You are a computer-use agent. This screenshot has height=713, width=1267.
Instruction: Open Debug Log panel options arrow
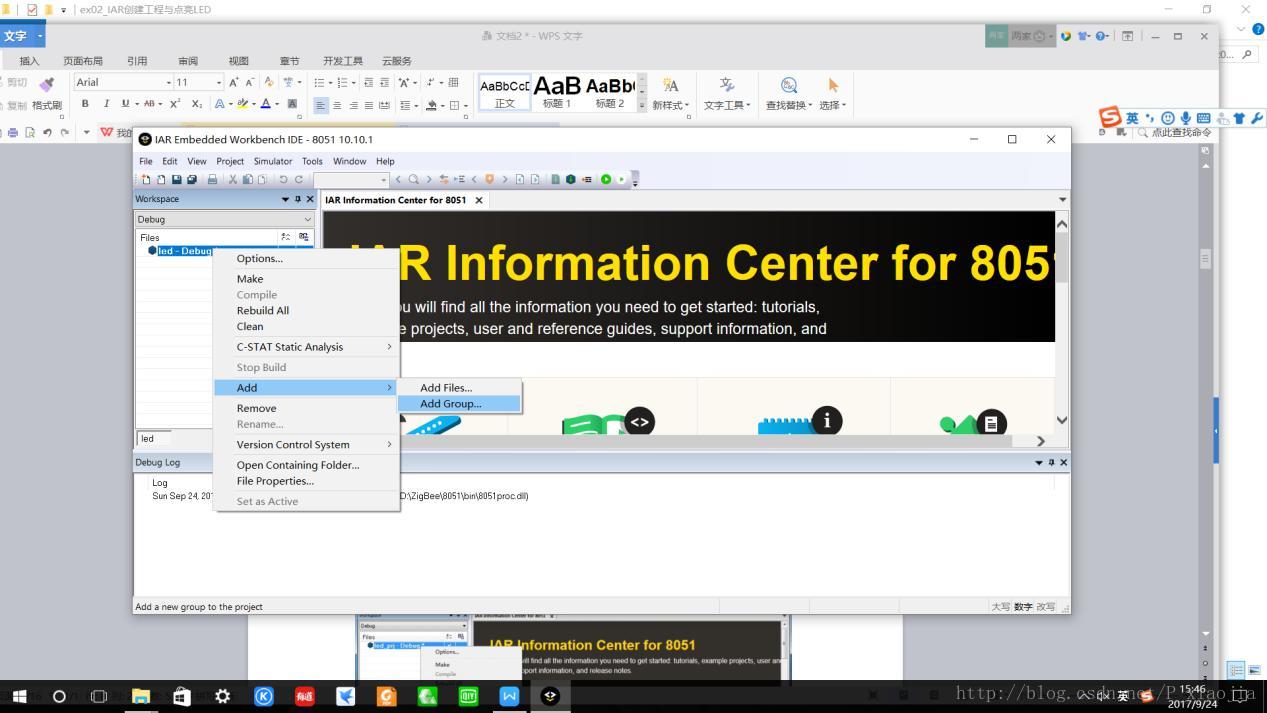[1039, 462]
